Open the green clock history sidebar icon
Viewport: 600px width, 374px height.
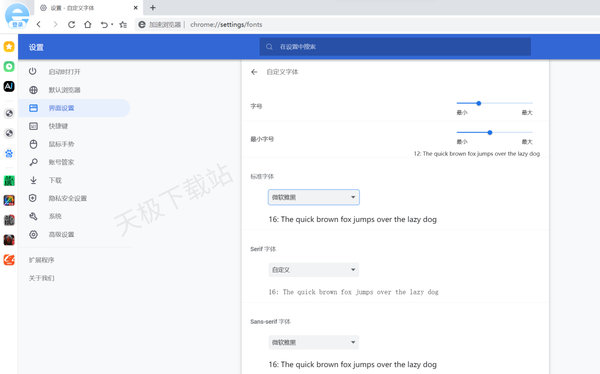(9, 67)
